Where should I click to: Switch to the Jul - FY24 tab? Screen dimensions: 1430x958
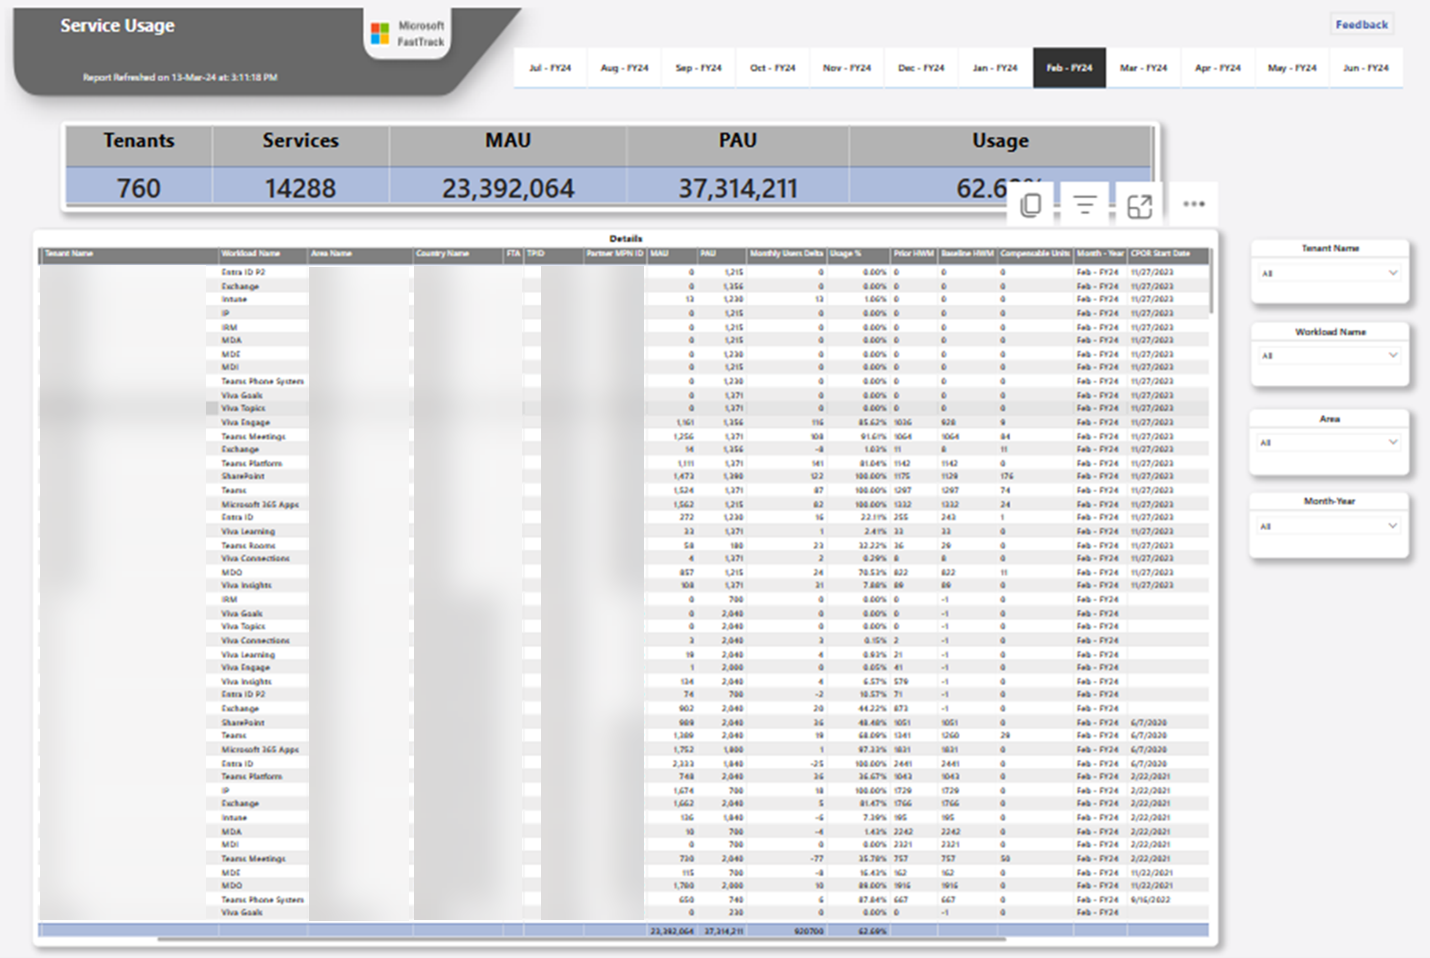550,68
